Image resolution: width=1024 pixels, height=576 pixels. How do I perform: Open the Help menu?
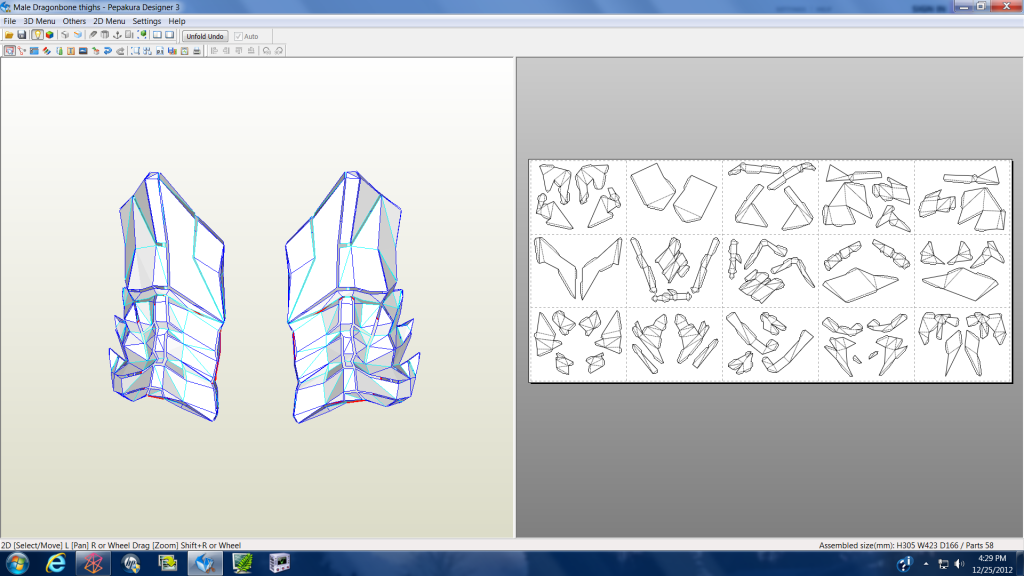[x=176, y=21]
